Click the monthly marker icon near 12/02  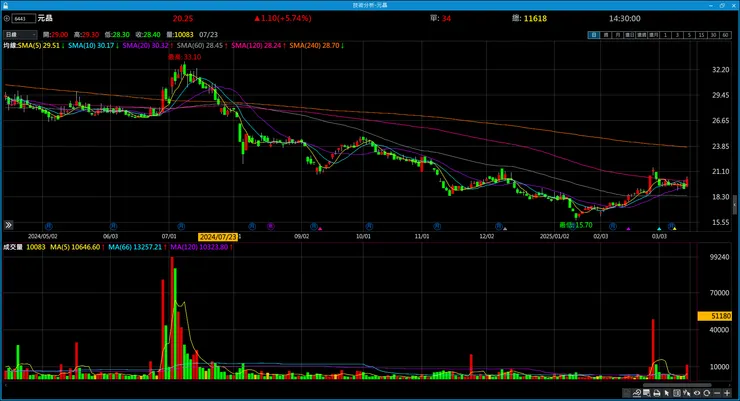(x=498, y=226)
